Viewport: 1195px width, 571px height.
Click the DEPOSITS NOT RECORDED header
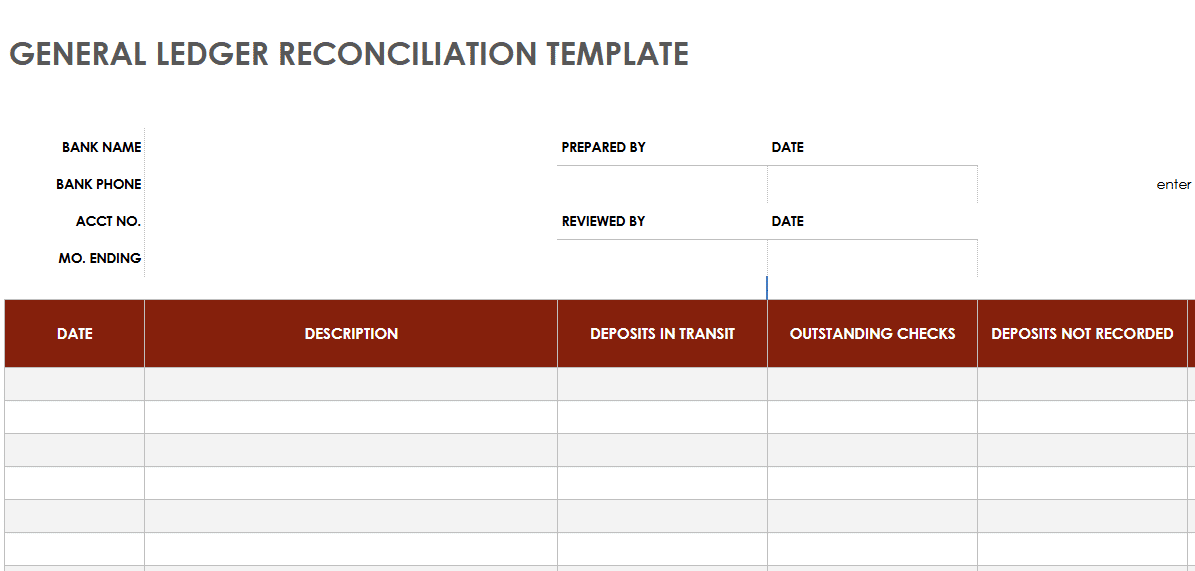[x=1082, y=334]
